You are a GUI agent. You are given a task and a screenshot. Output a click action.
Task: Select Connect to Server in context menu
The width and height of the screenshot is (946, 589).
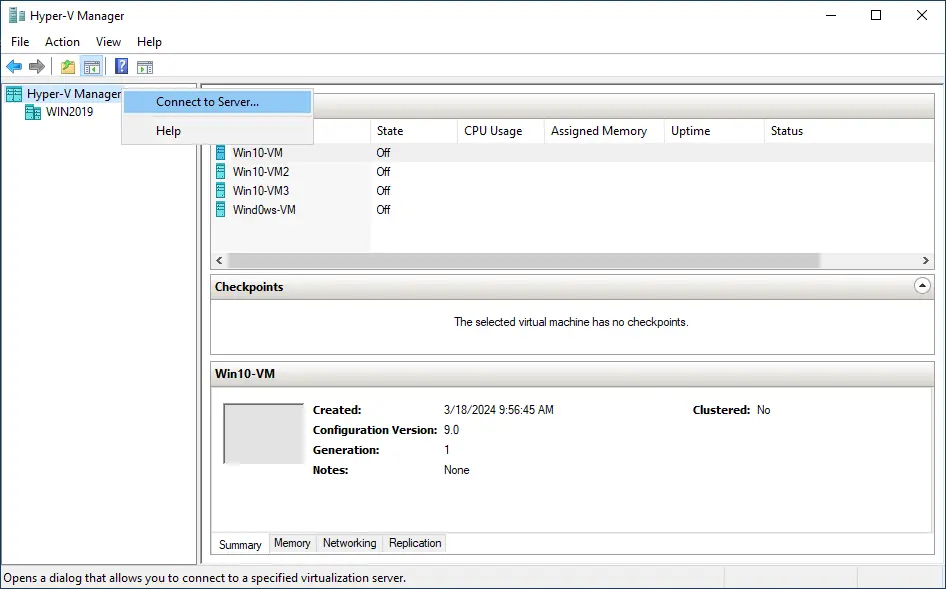click(x=207, y=102)
